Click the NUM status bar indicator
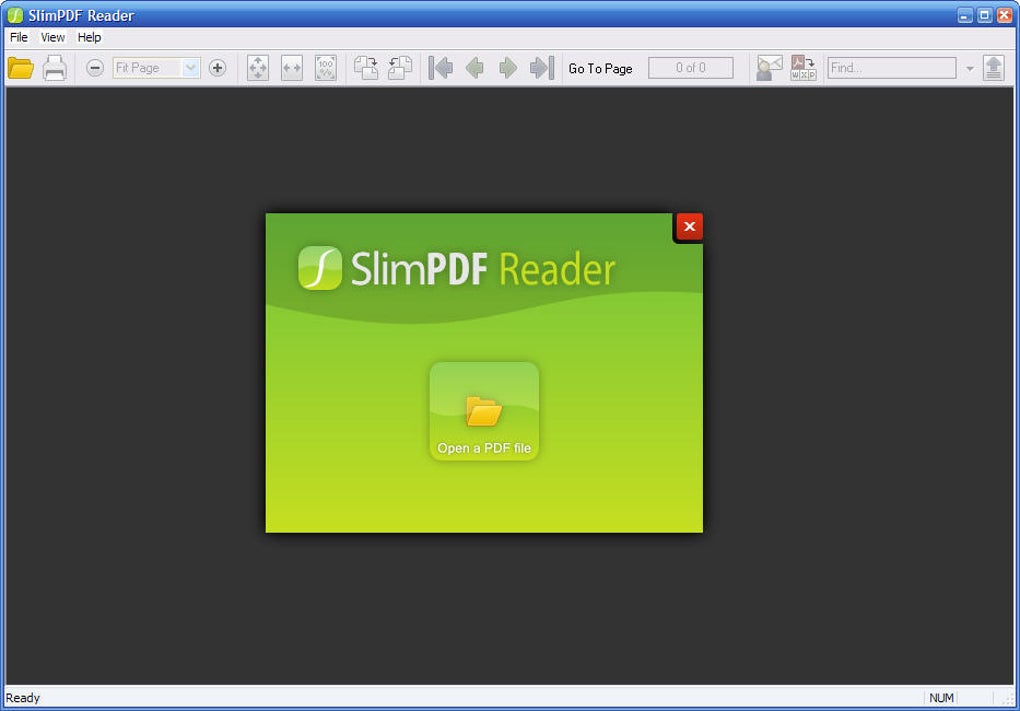This screenshot has width=1020, height=711. pos(941,698)
